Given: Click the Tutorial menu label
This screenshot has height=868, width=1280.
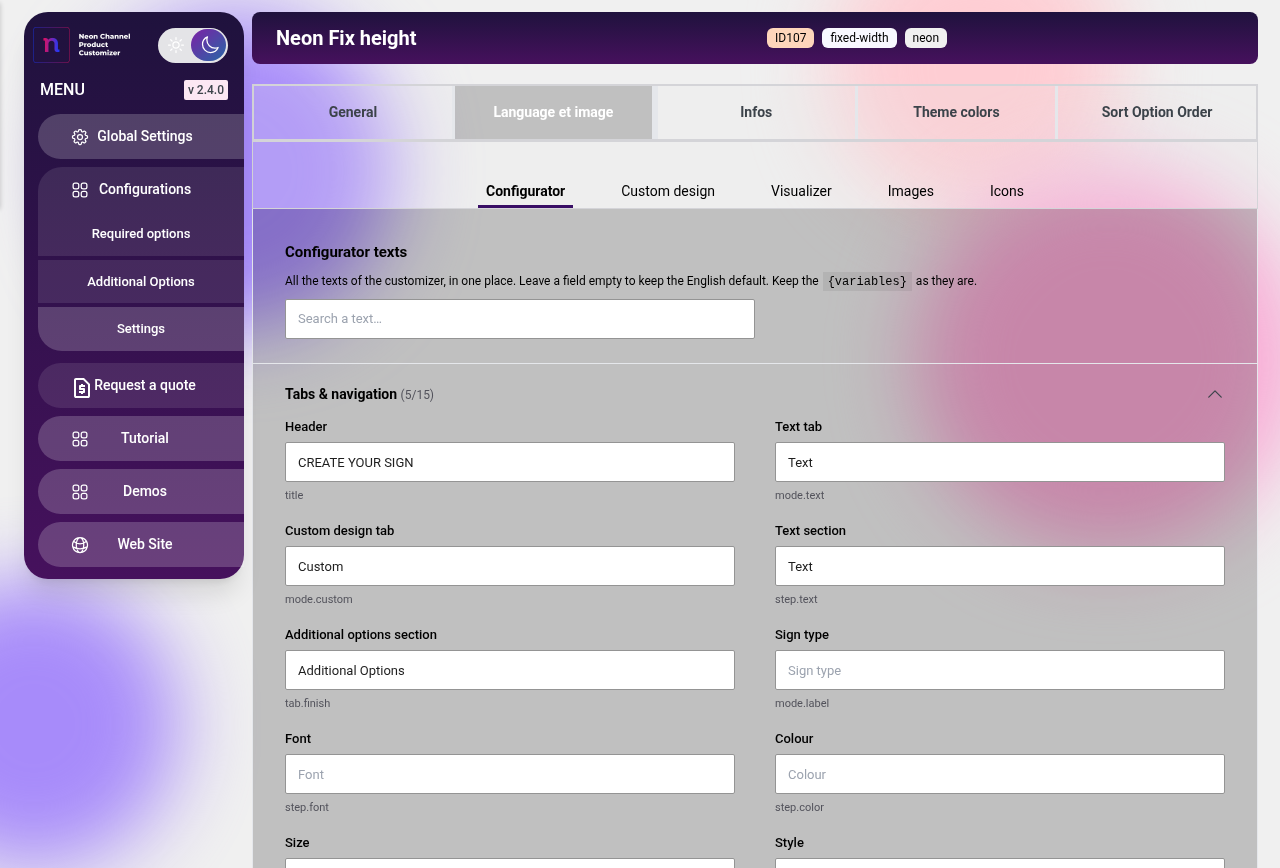Looking at the screenshot, I should coord(145,438).
